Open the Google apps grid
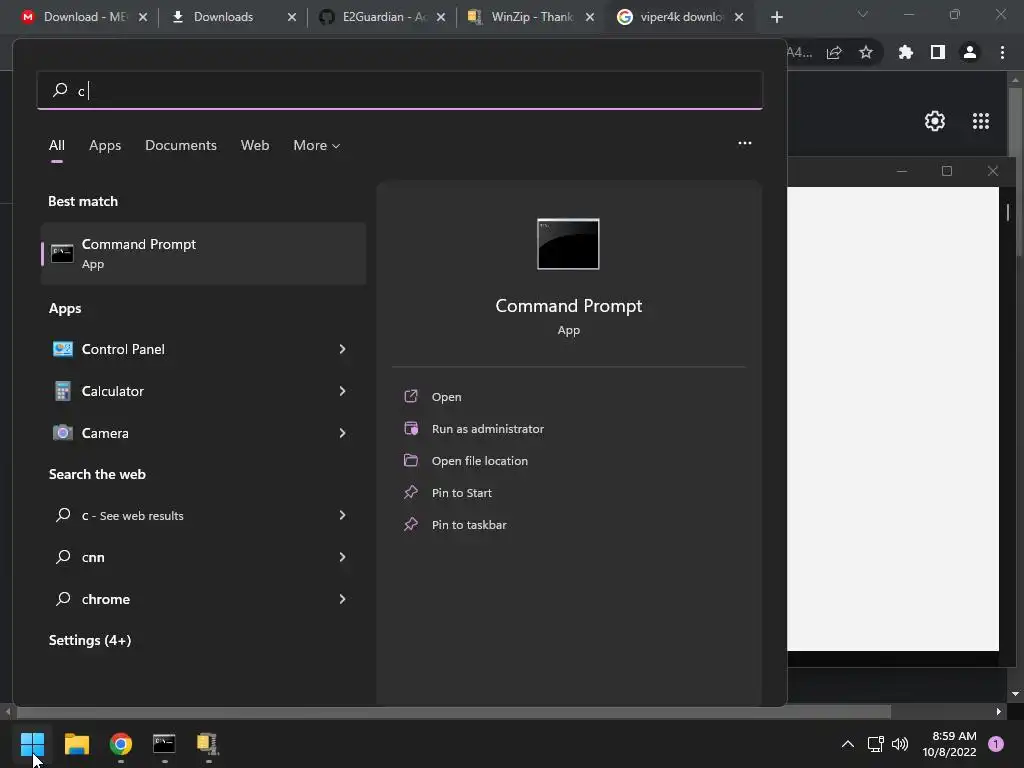This screenshot has width=1024, height=768. coord(980,121)
